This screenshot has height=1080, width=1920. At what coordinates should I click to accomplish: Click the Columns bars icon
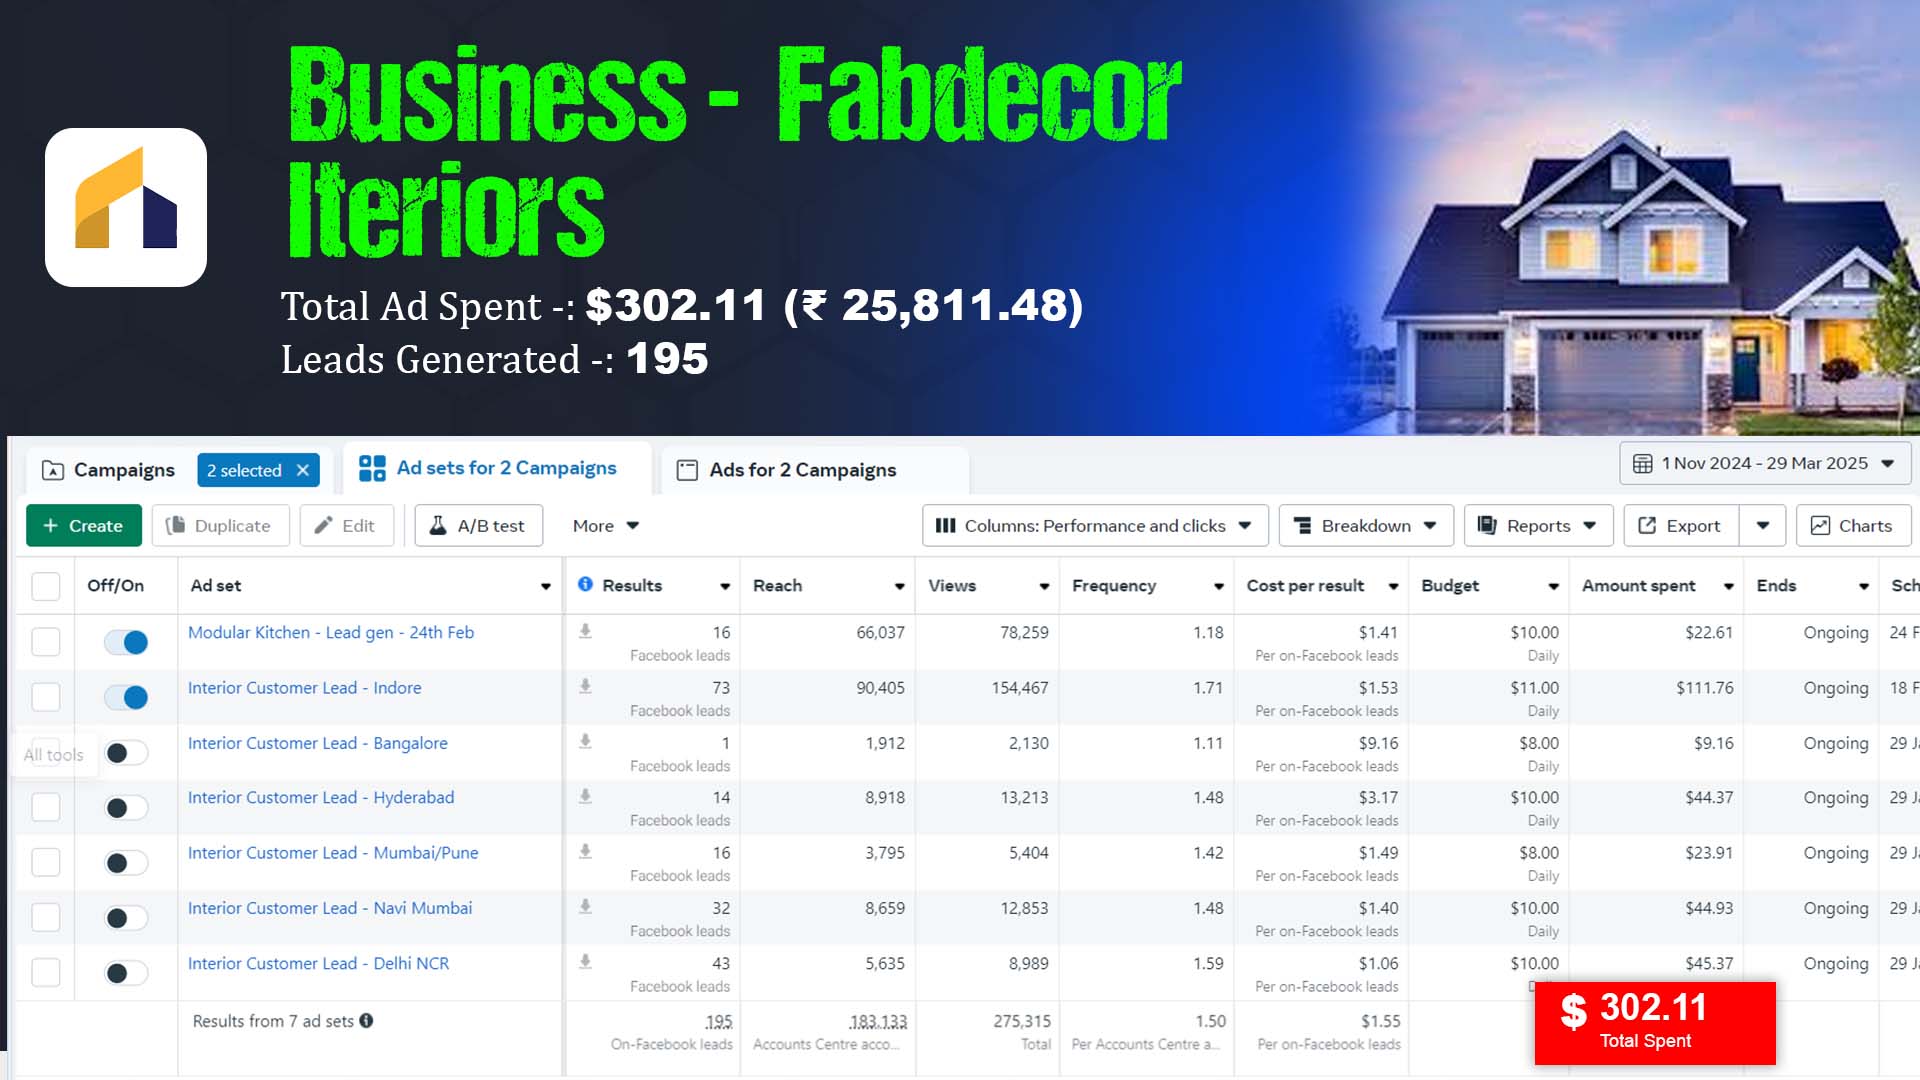[945, 526]
